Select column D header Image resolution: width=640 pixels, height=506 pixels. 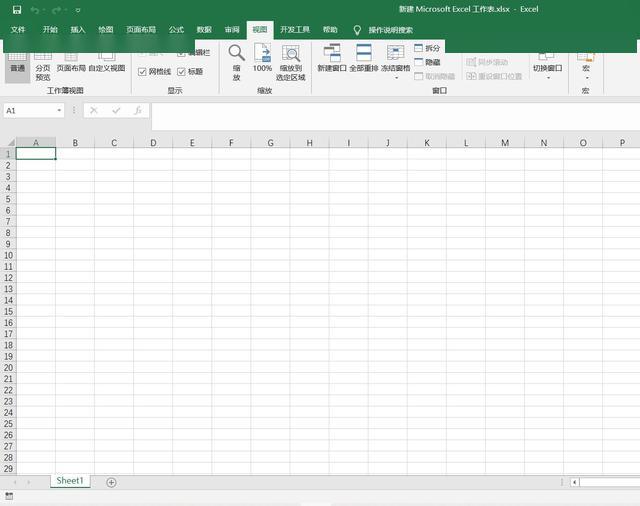[153, 143]
